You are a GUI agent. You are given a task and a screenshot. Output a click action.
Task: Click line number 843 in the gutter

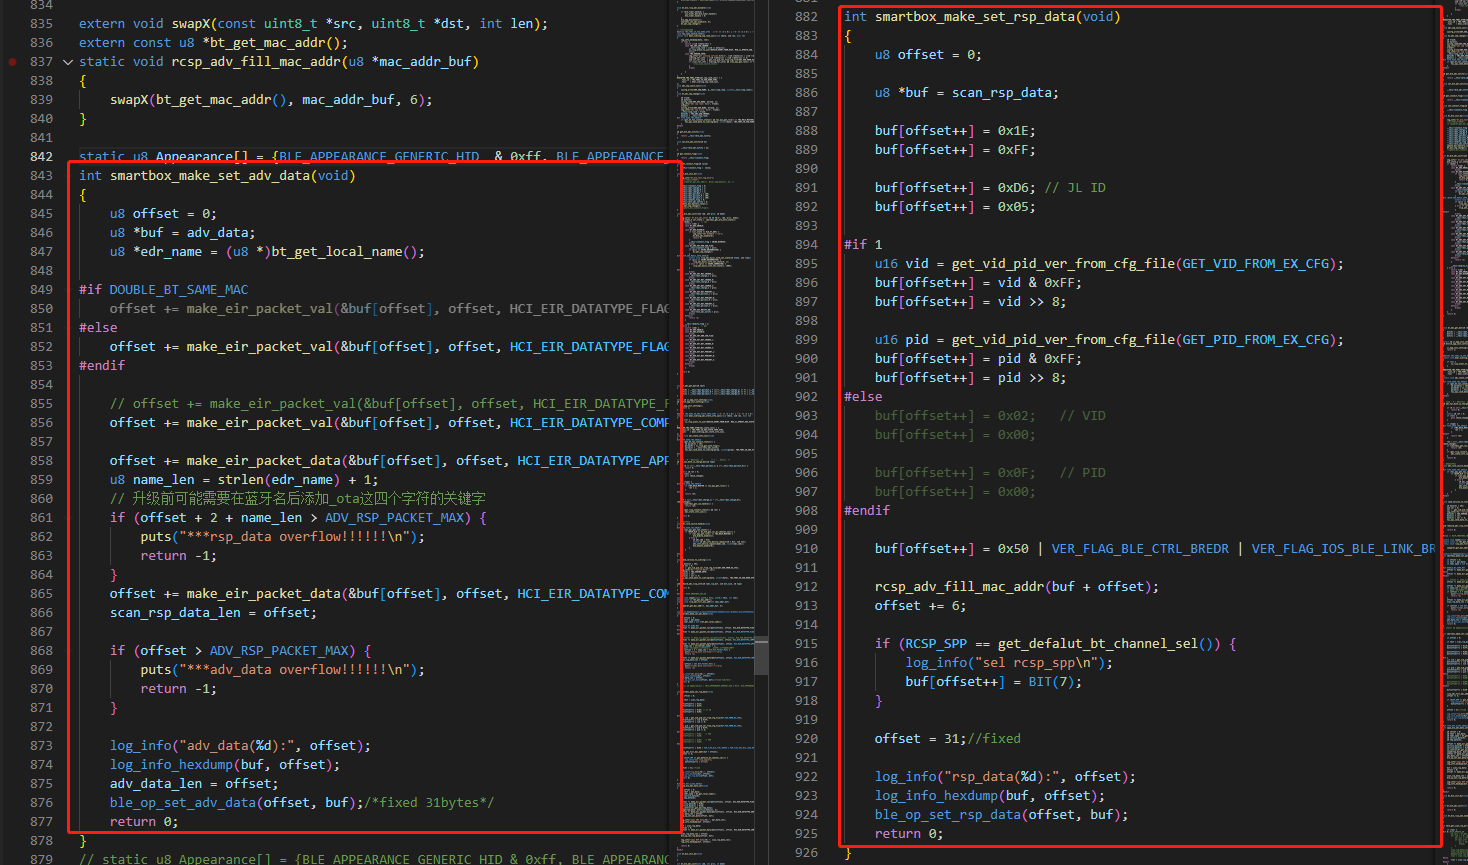[41, 176]
